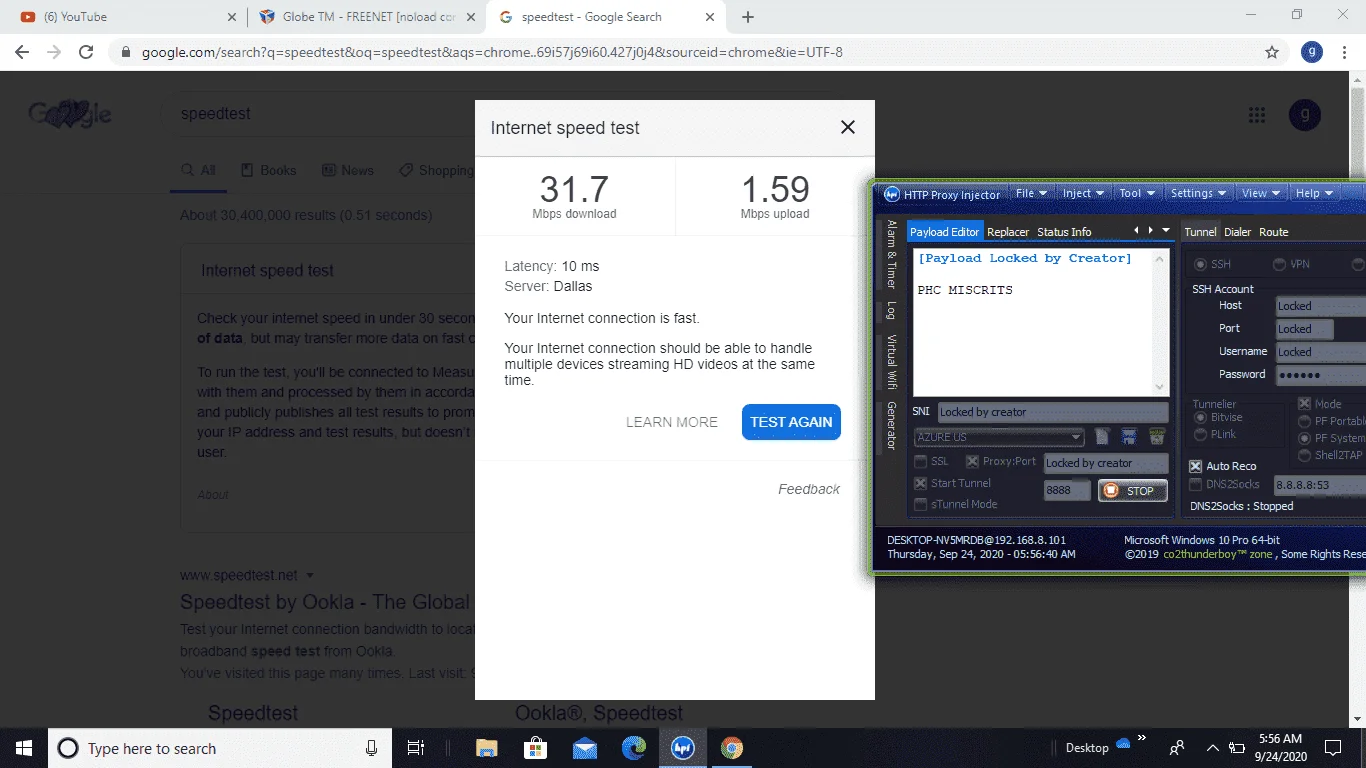Click the save disk icon beside AZURE US
1366x768 pixels.
coord(1129,436)
